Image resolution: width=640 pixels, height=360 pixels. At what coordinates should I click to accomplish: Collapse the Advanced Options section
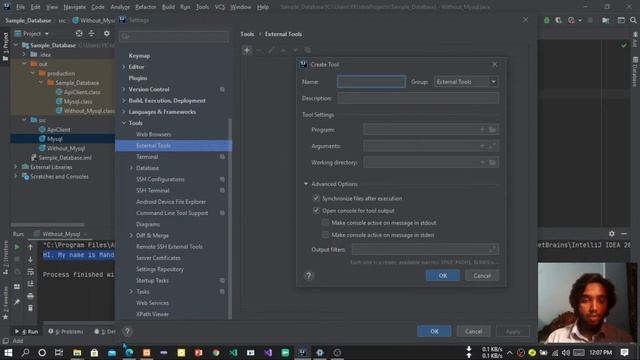(x=306, y=184)
